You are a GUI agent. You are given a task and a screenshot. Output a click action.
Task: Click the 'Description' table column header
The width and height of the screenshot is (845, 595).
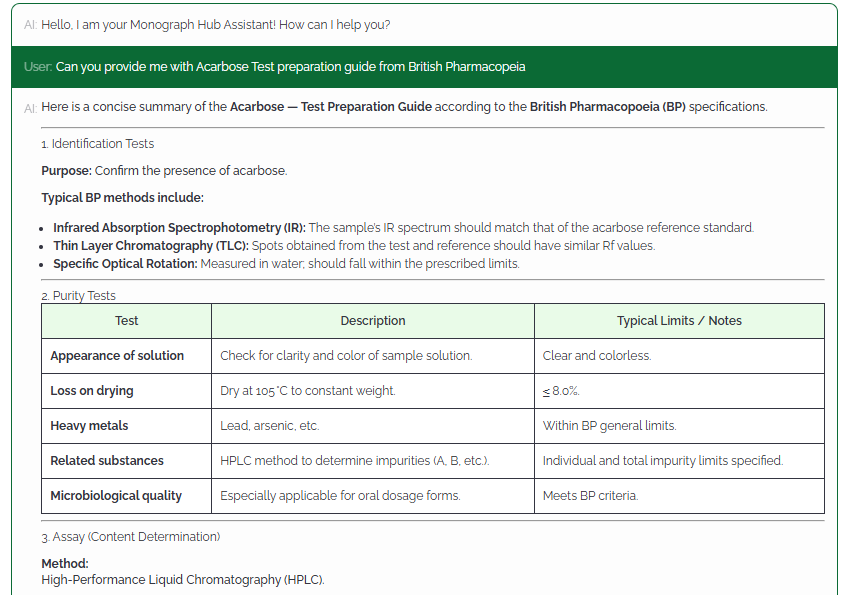point(372,320)
